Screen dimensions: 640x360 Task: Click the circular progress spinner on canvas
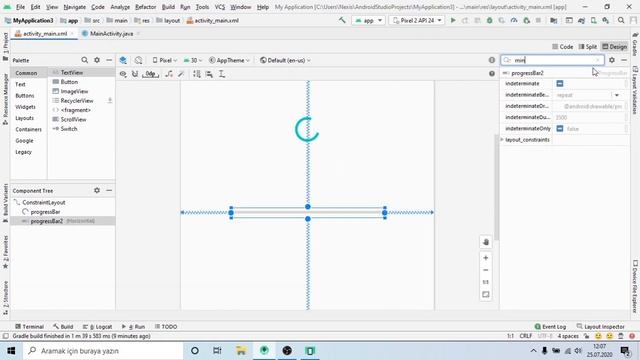click(307, 129)
